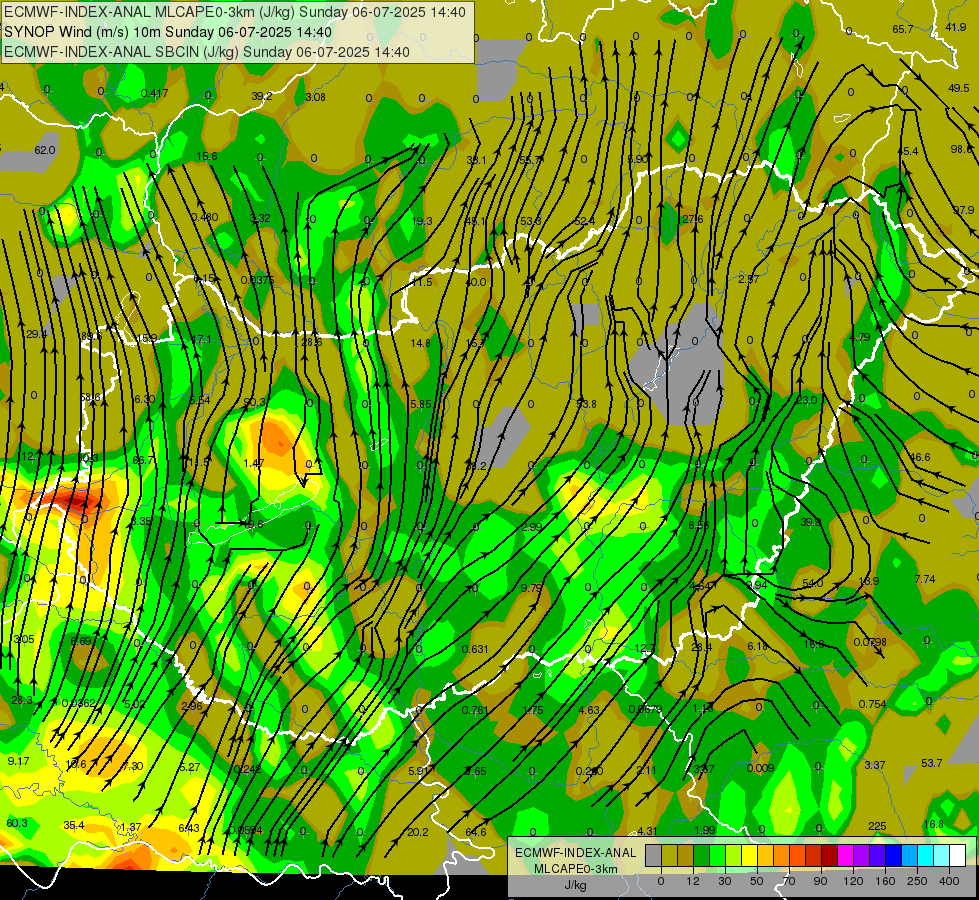Click the map value 0.417
979x900 pixels.
tap(154, 94)
